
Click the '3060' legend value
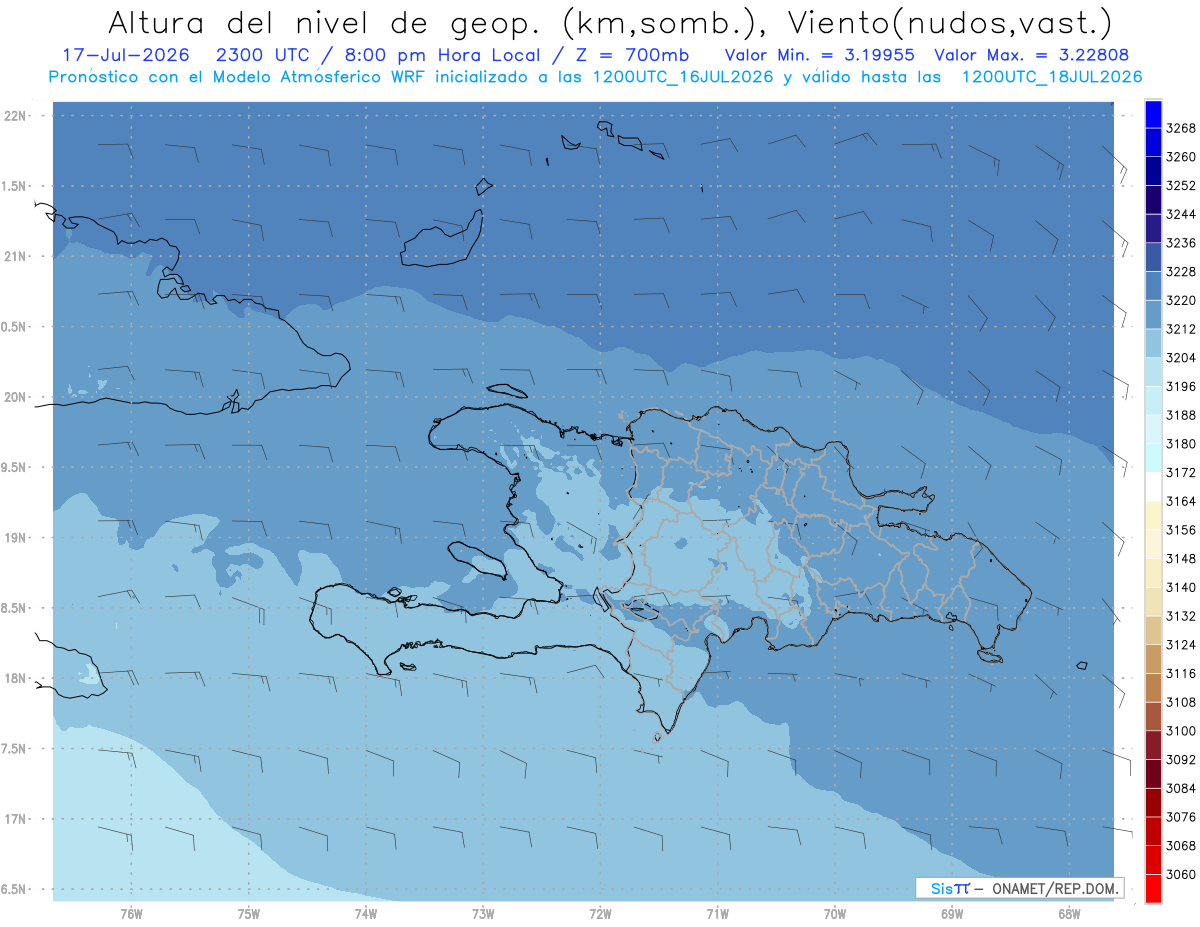pyautogui.click(x=1181, y=874)
